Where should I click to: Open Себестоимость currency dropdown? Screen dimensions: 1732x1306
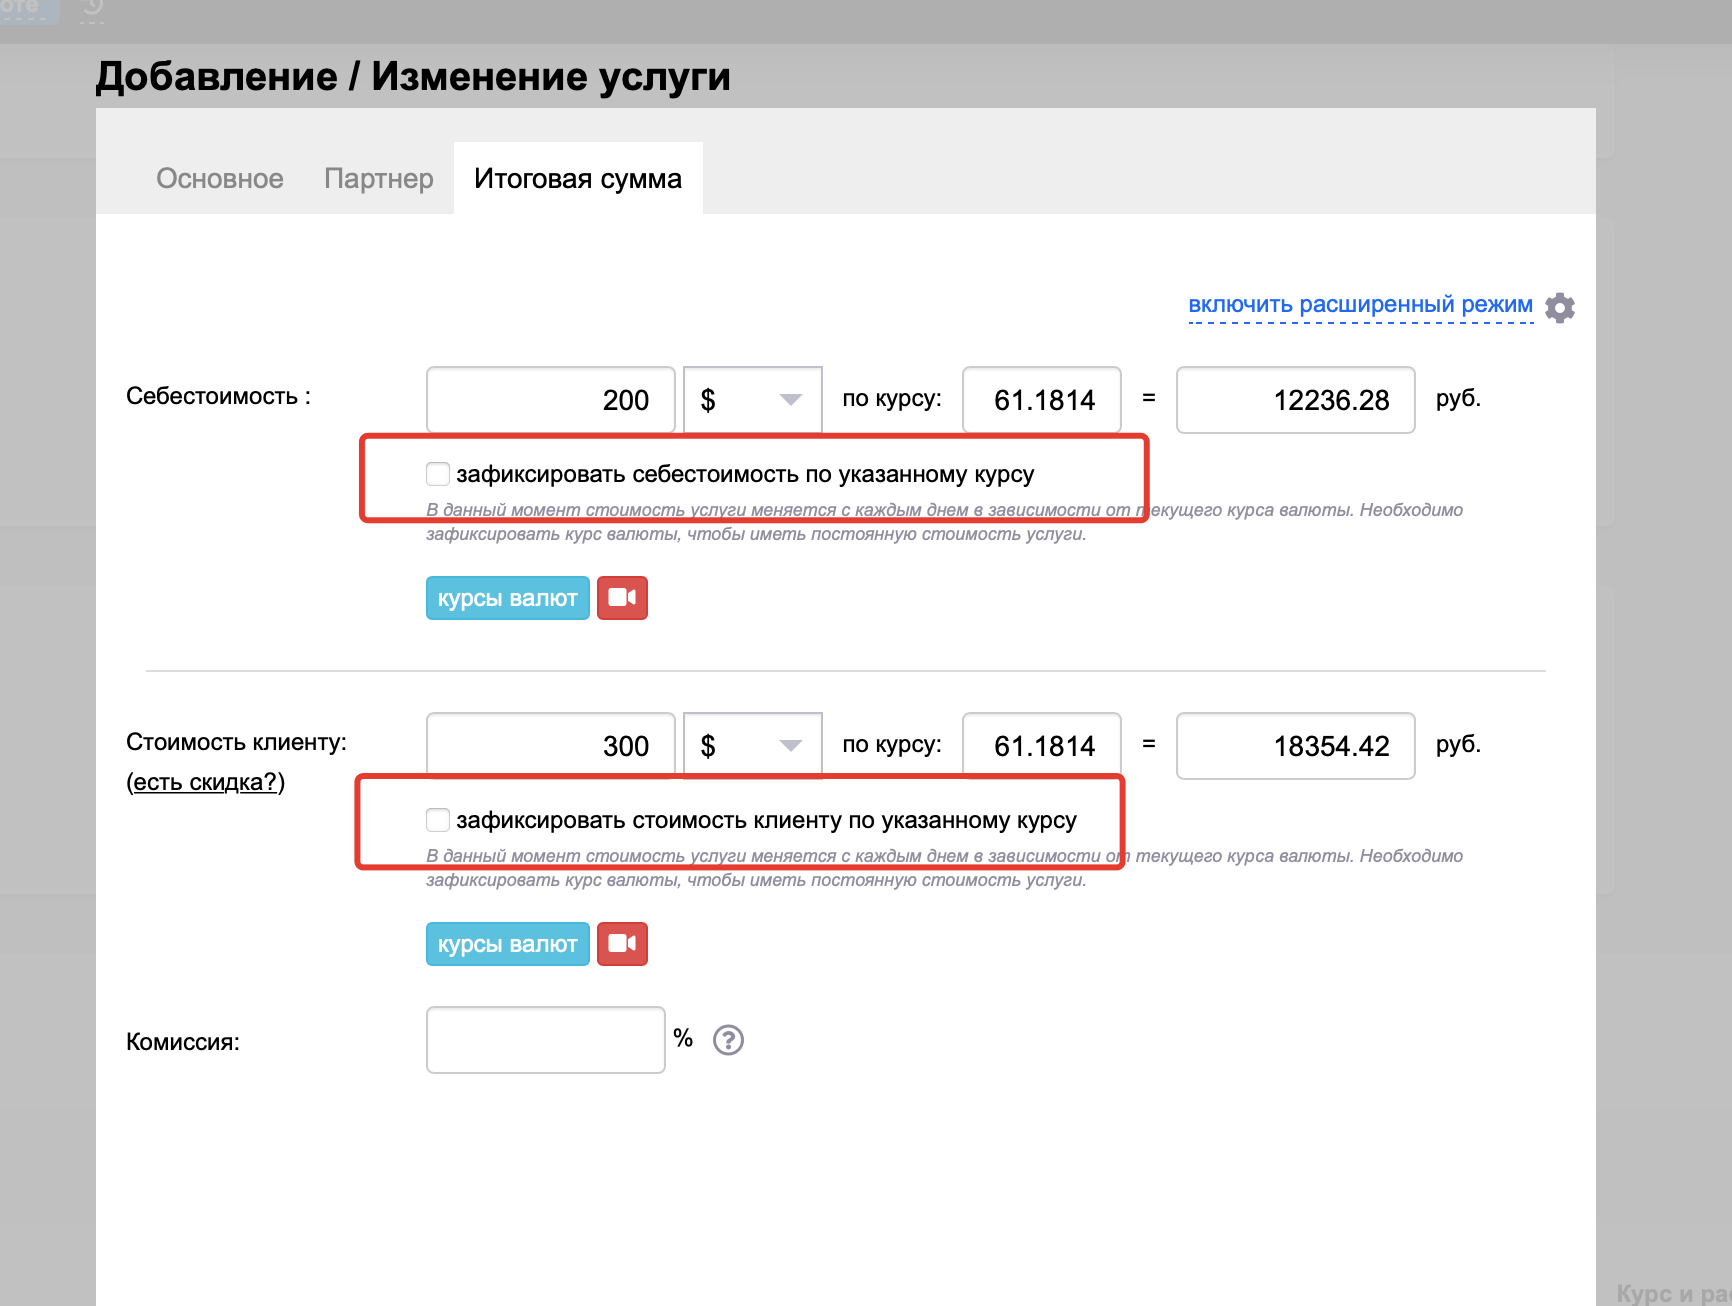(x=753, y=400)
